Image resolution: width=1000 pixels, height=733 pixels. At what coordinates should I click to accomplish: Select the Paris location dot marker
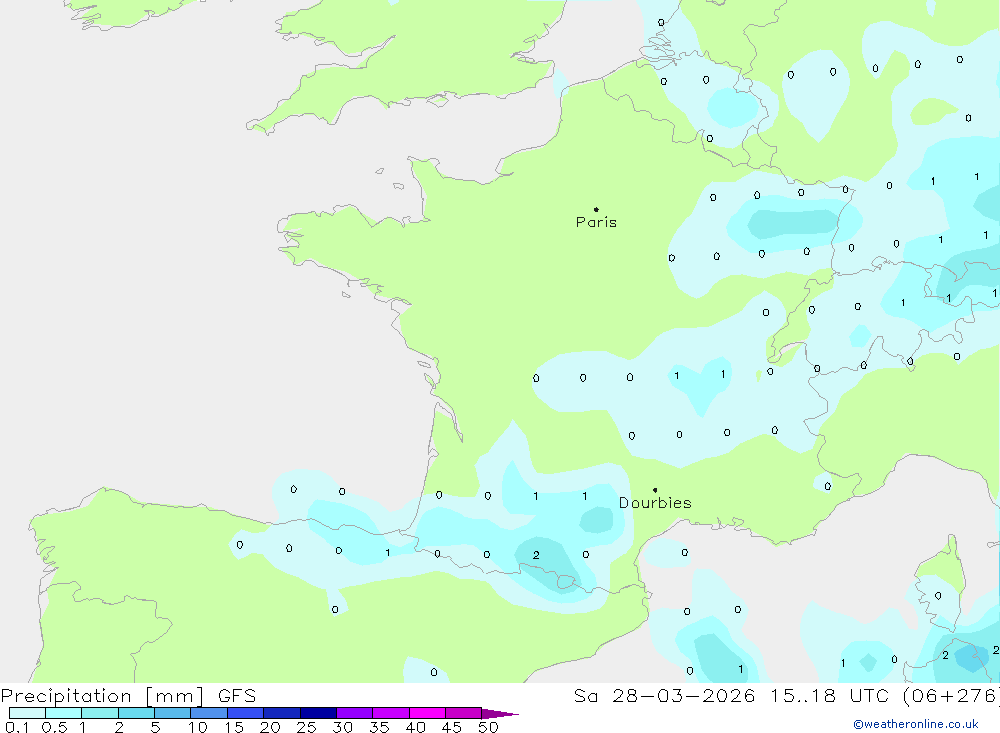pos(596,209)
